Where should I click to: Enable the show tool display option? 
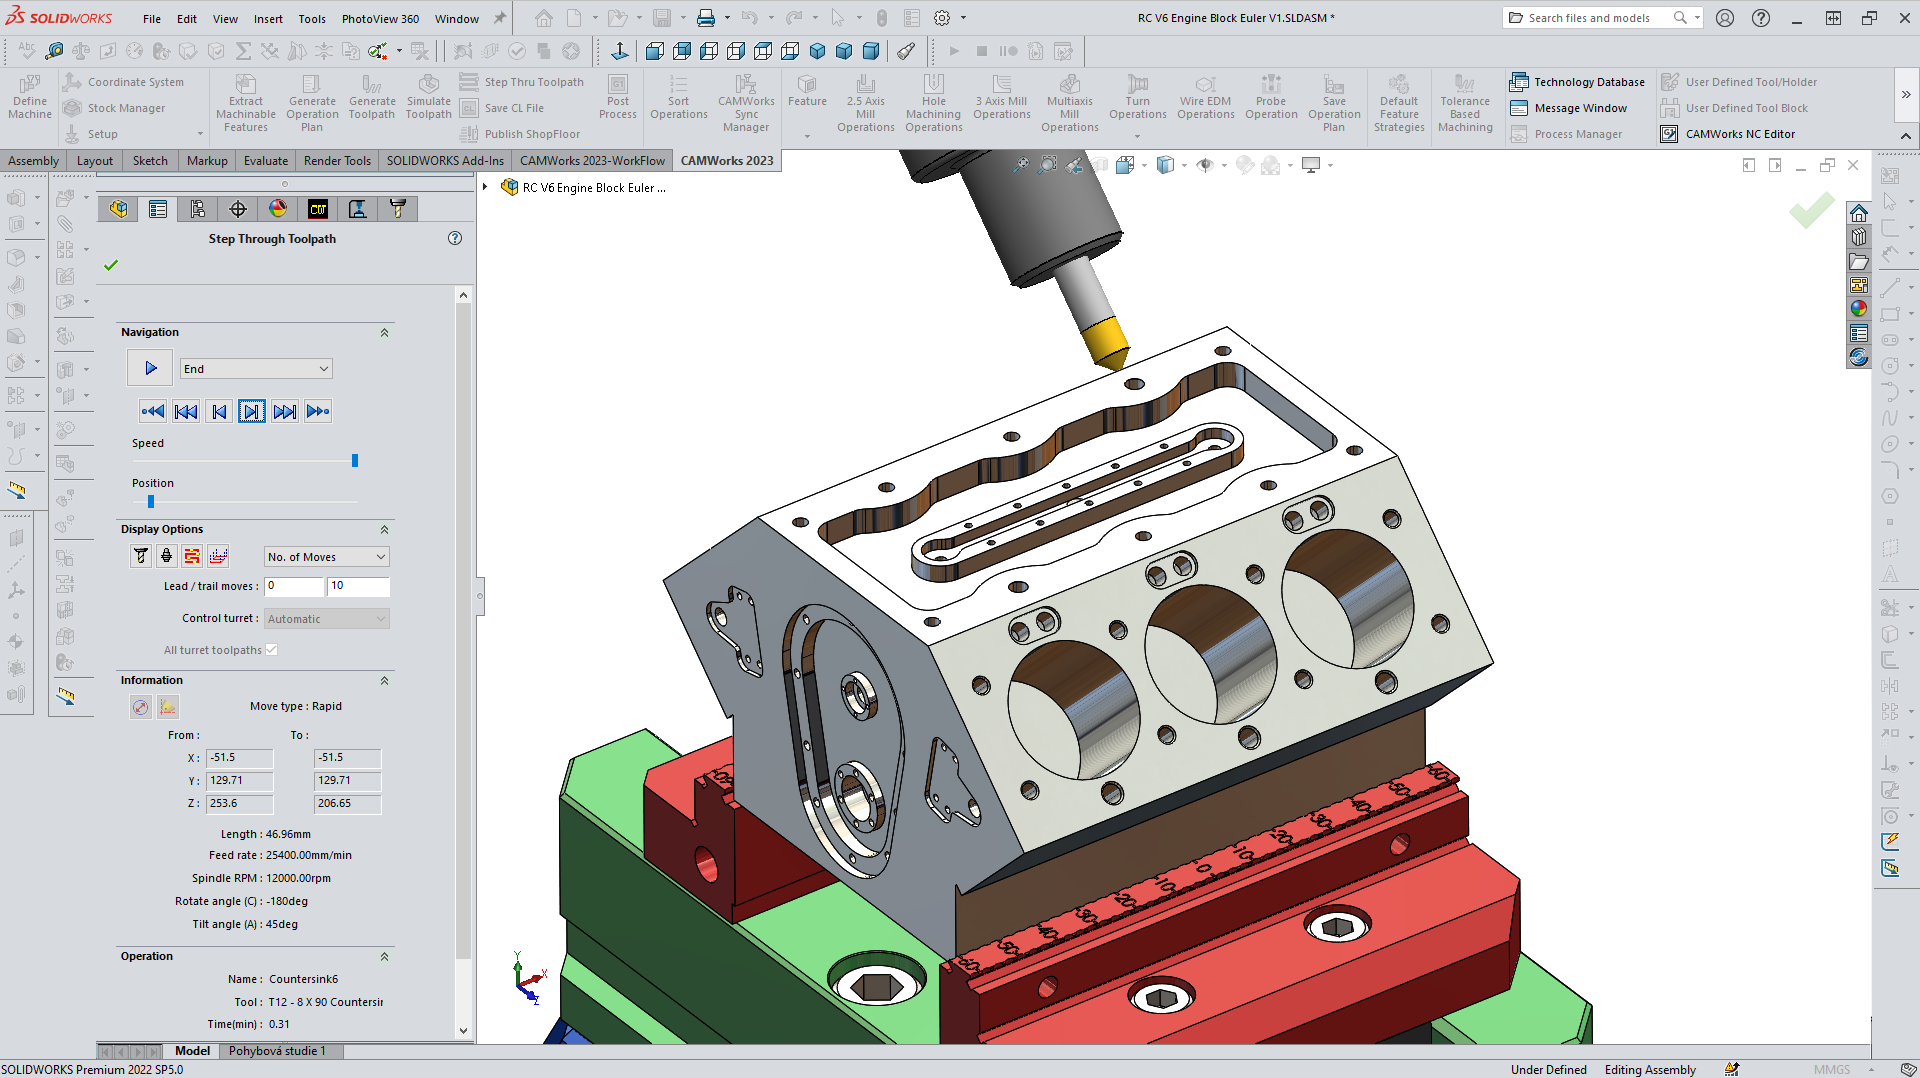pos(140,556)
